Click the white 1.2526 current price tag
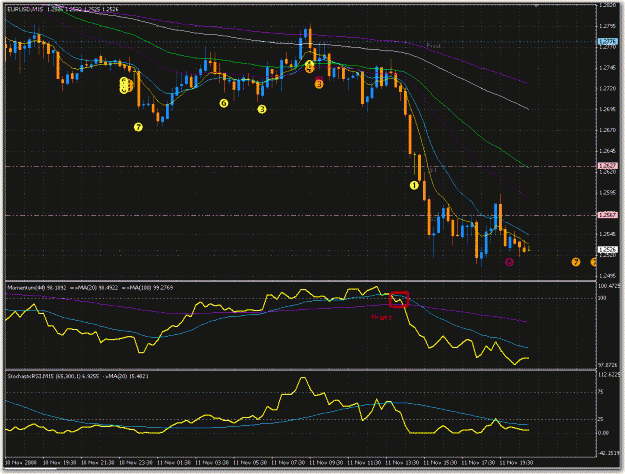 [608, 250]
